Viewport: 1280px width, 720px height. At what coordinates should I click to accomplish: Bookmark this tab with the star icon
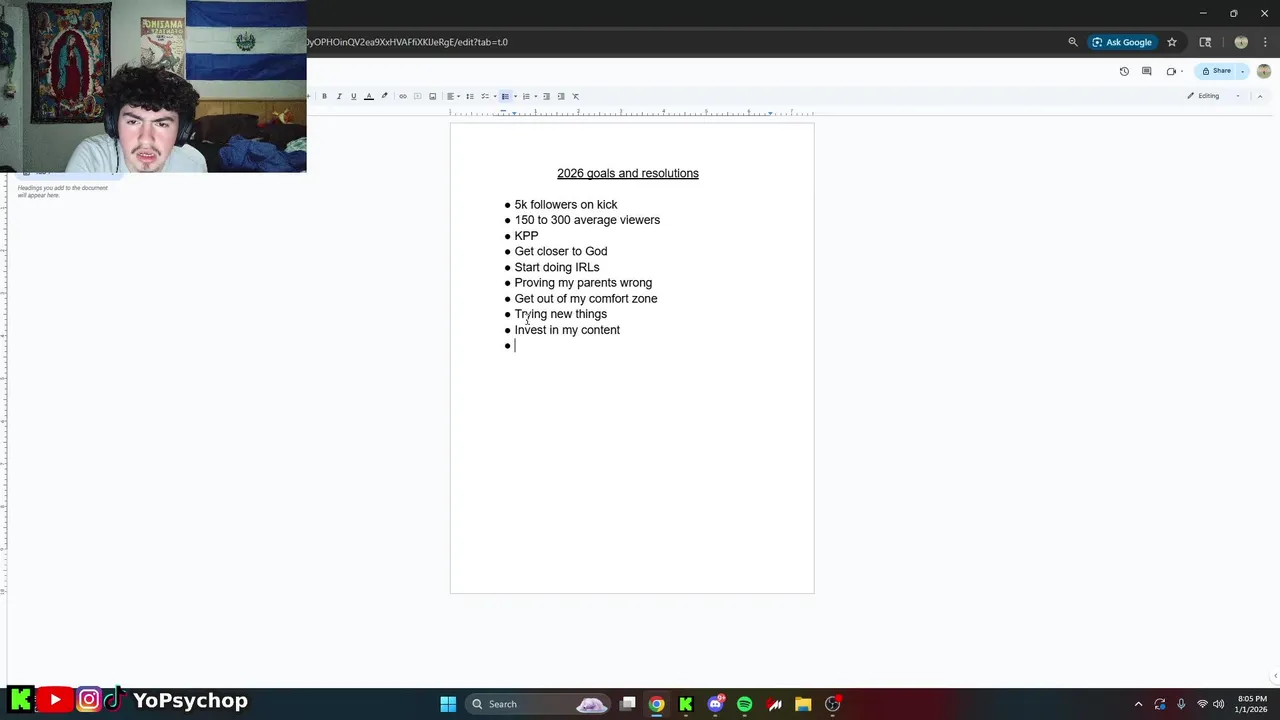(x=1172, y=42)
